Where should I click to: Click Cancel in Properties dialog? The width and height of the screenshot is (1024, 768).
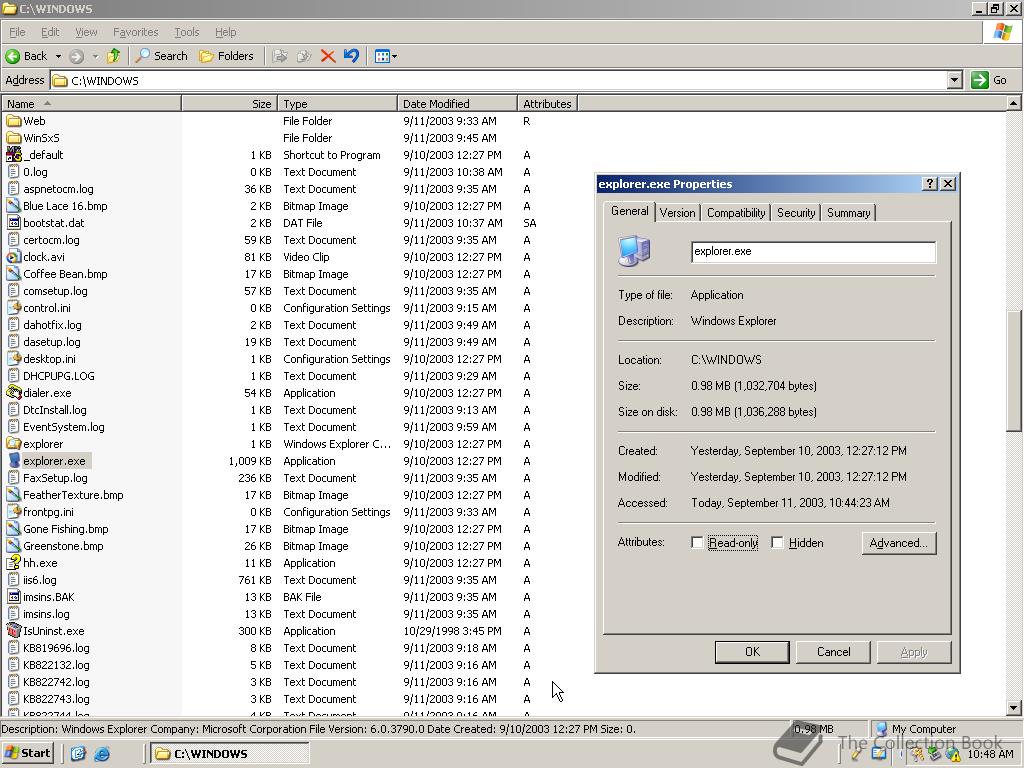pyautogui.click(x=833, y=652)
